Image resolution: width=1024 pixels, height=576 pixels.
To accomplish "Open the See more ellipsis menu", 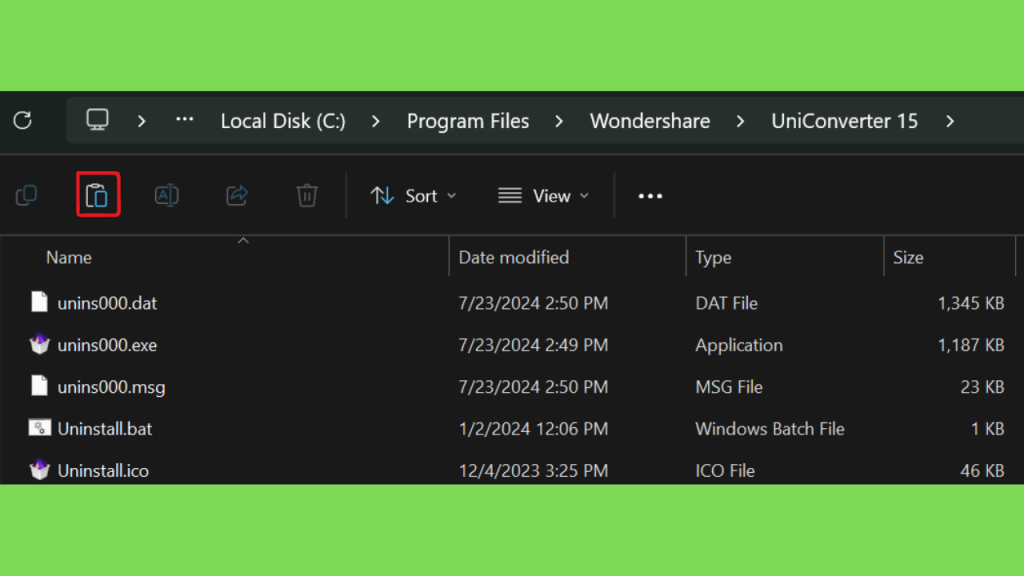I will point(650,196).
